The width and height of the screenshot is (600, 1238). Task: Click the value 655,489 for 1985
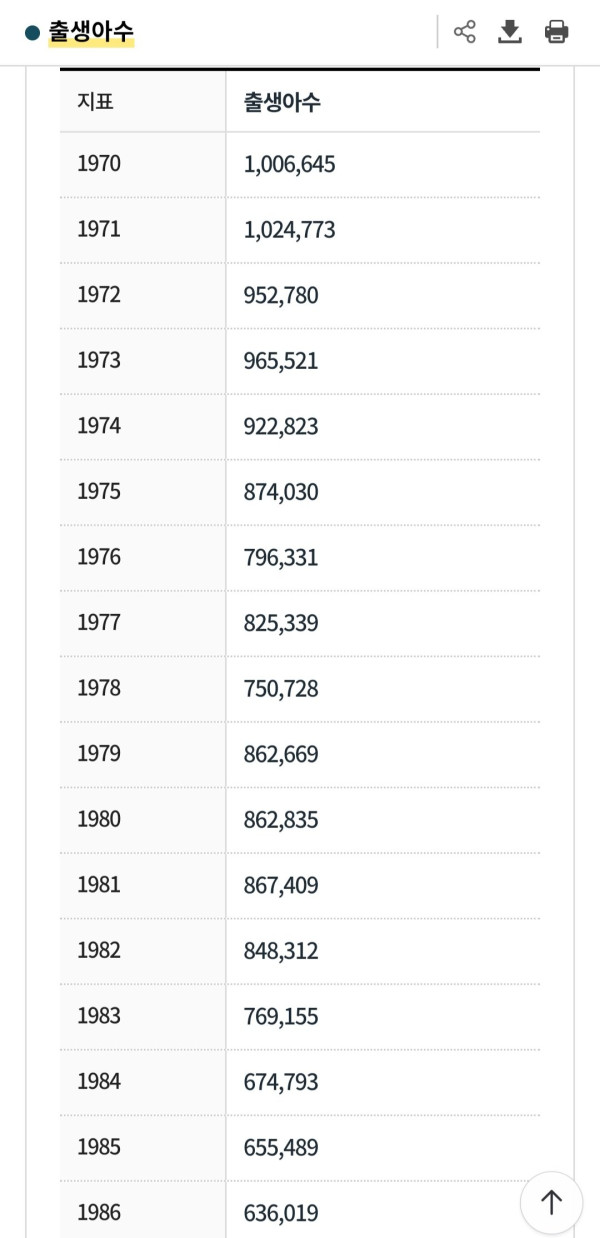[x=281, y=1148]
